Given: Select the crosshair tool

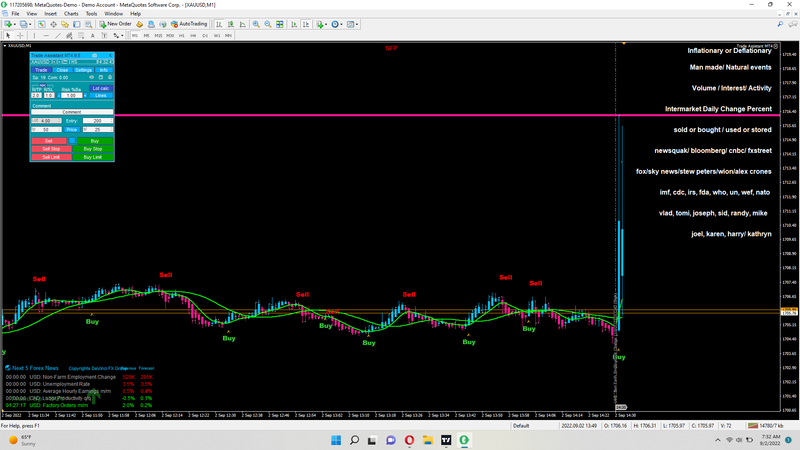Looking at the screenshot, I should coord(20,36).
